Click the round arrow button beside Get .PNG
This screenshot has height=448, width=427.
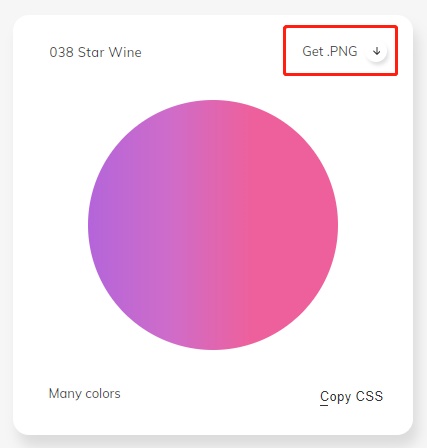pyautogui.click(x=377, y=51)
